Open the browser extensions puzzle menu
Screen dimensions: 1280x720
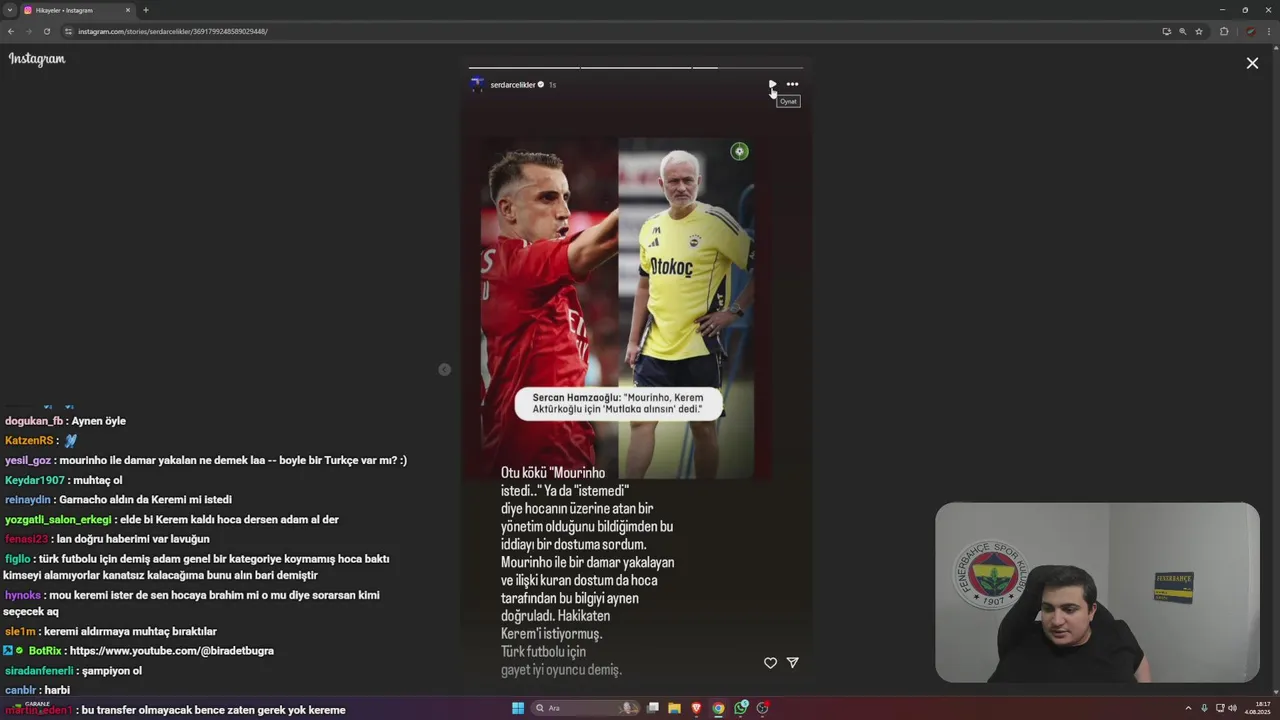[x=1224, y=31]
